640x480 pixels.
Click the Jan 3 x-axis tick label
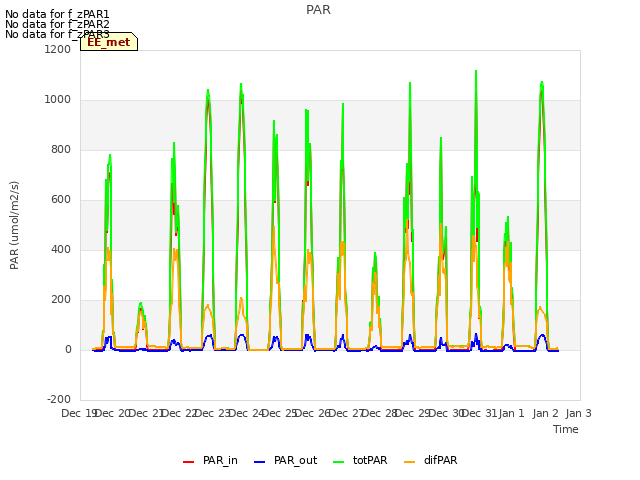coord(578,413)
